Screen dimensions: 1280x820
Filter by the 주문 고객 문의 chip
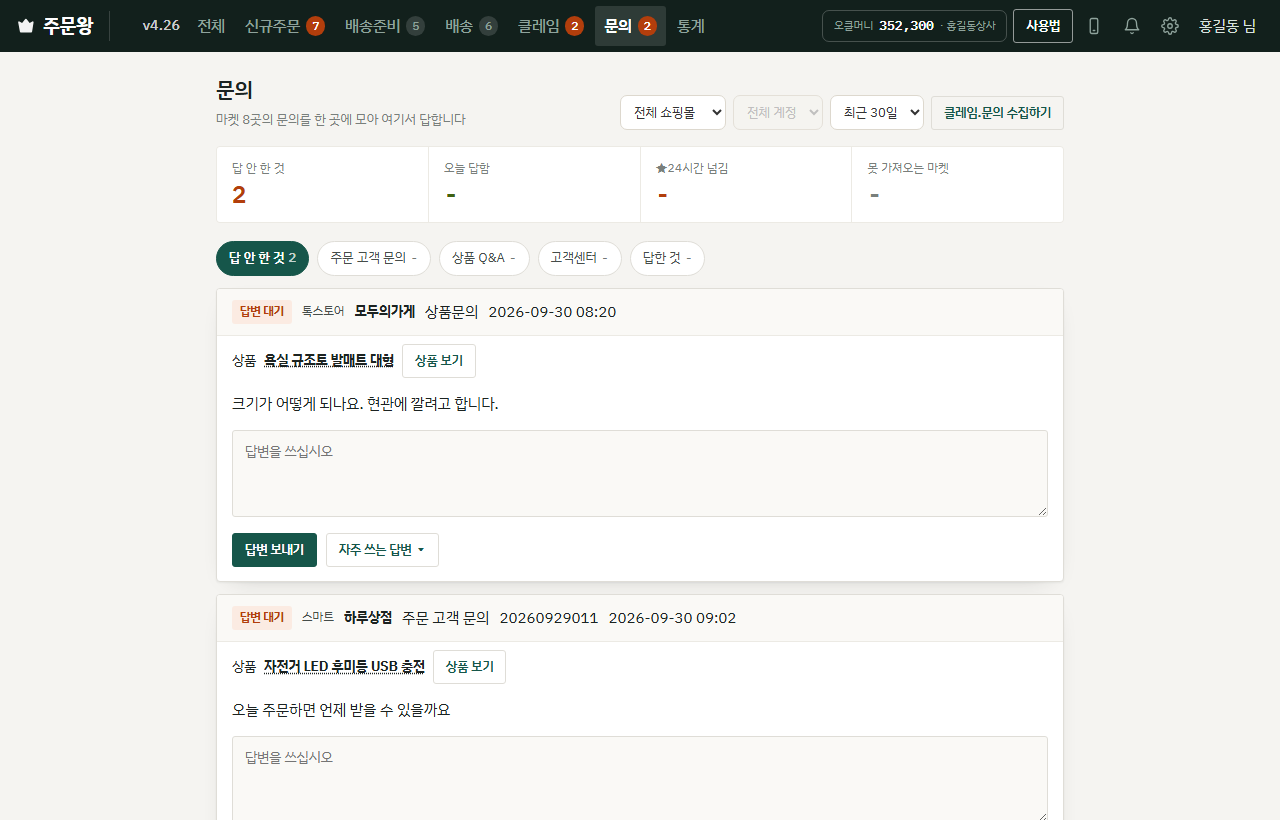(x=374, y=258)
